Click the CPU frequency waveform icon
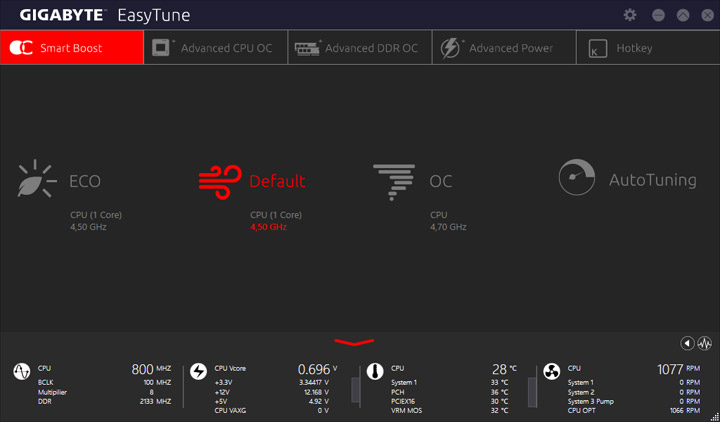Image resolution: width=720 pixels, height=422 pixels. 22,371
